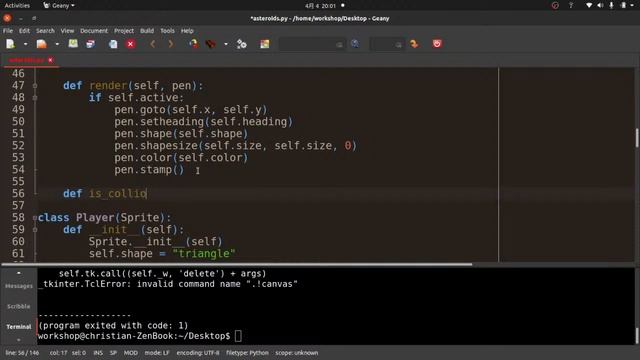The height and width of the screenshot is (360, 640).
Task: Collapse the 'if self.active' fold marker
Action: click(x=35, y=98)
